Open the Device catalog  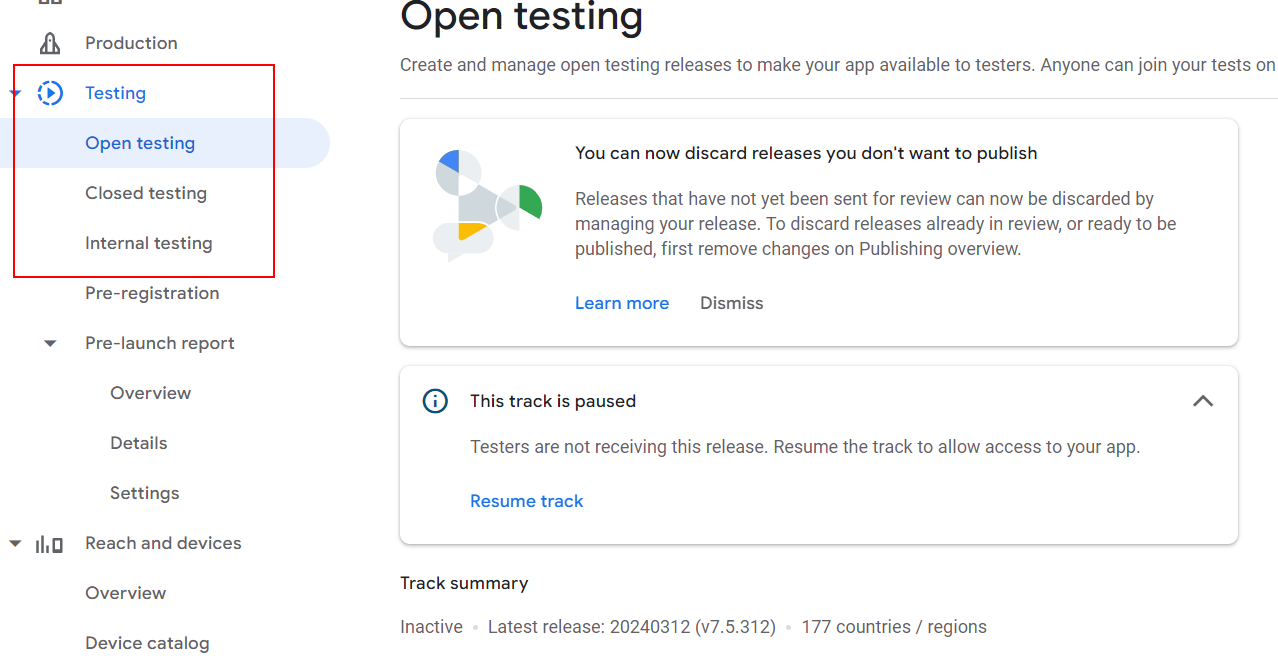147,642
